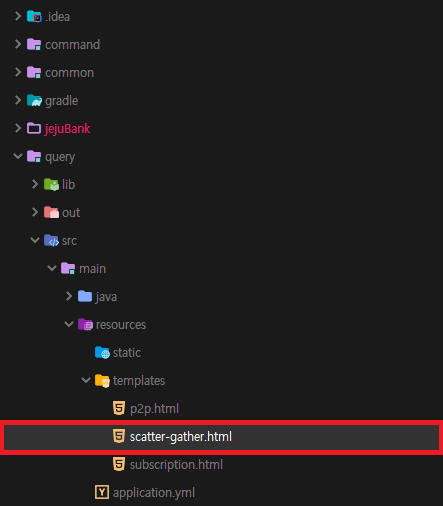Expand the java folder chevron
This screenshot has height=506, width=443.
coord(69,296)
